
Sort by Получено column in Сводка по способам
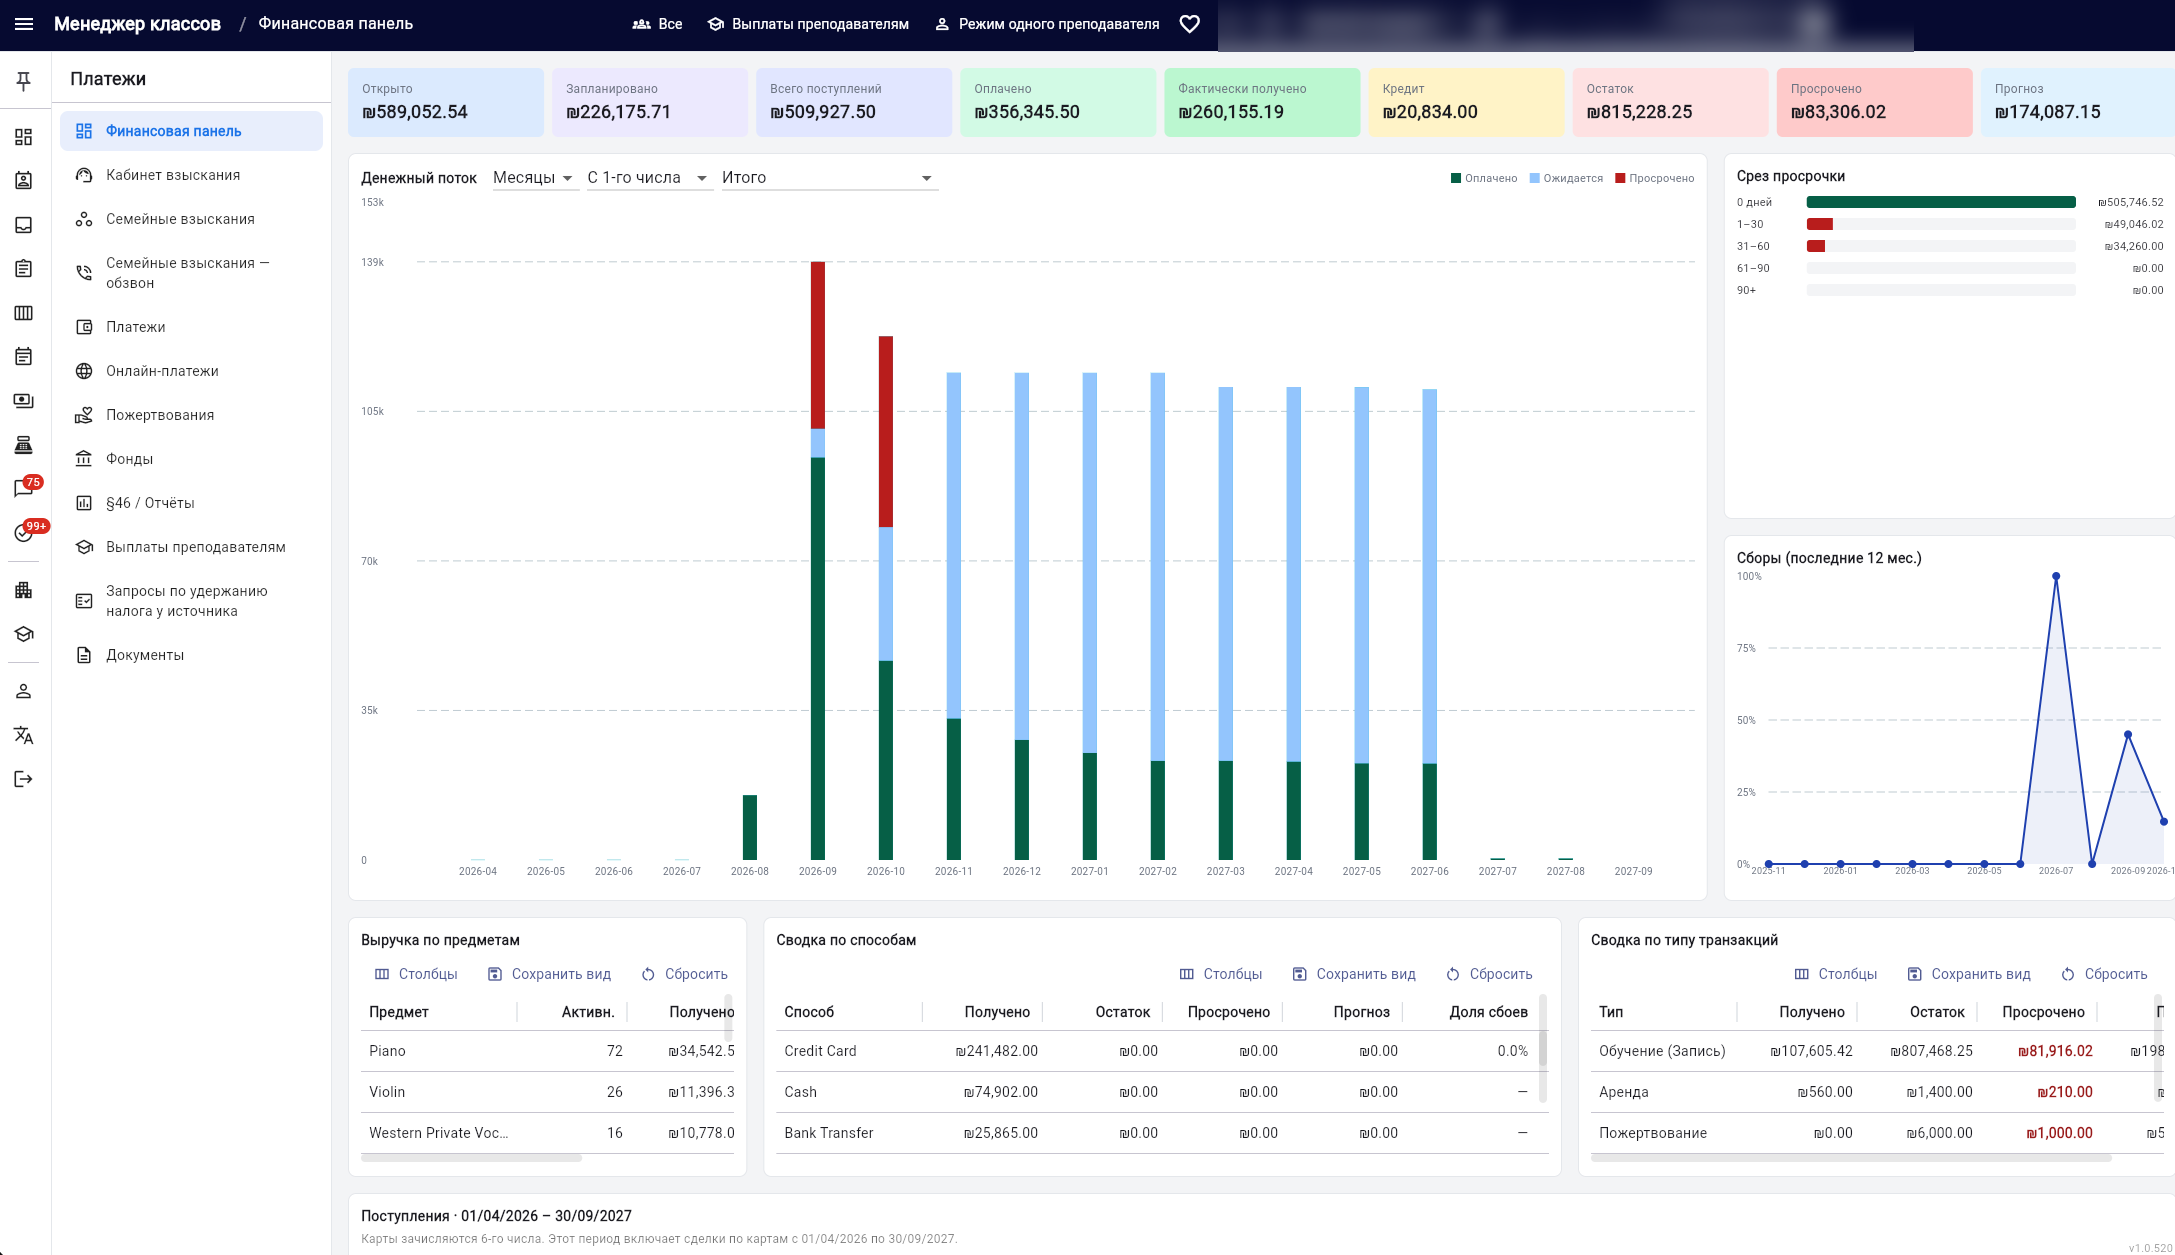click(x=996, y=1012)
